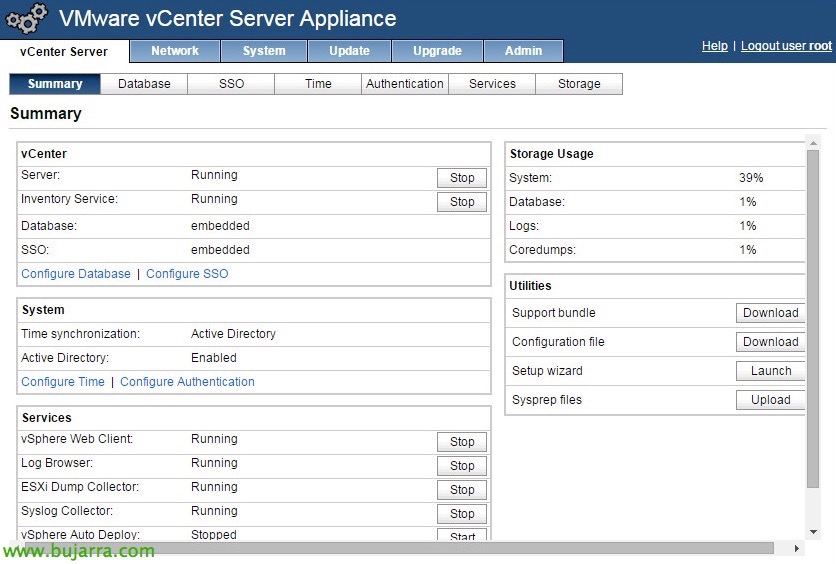Click the horizontal scrollbar right arrow
Image resolution: width=836 pixels, height=564 pixels.
click(x=797, y=549)
